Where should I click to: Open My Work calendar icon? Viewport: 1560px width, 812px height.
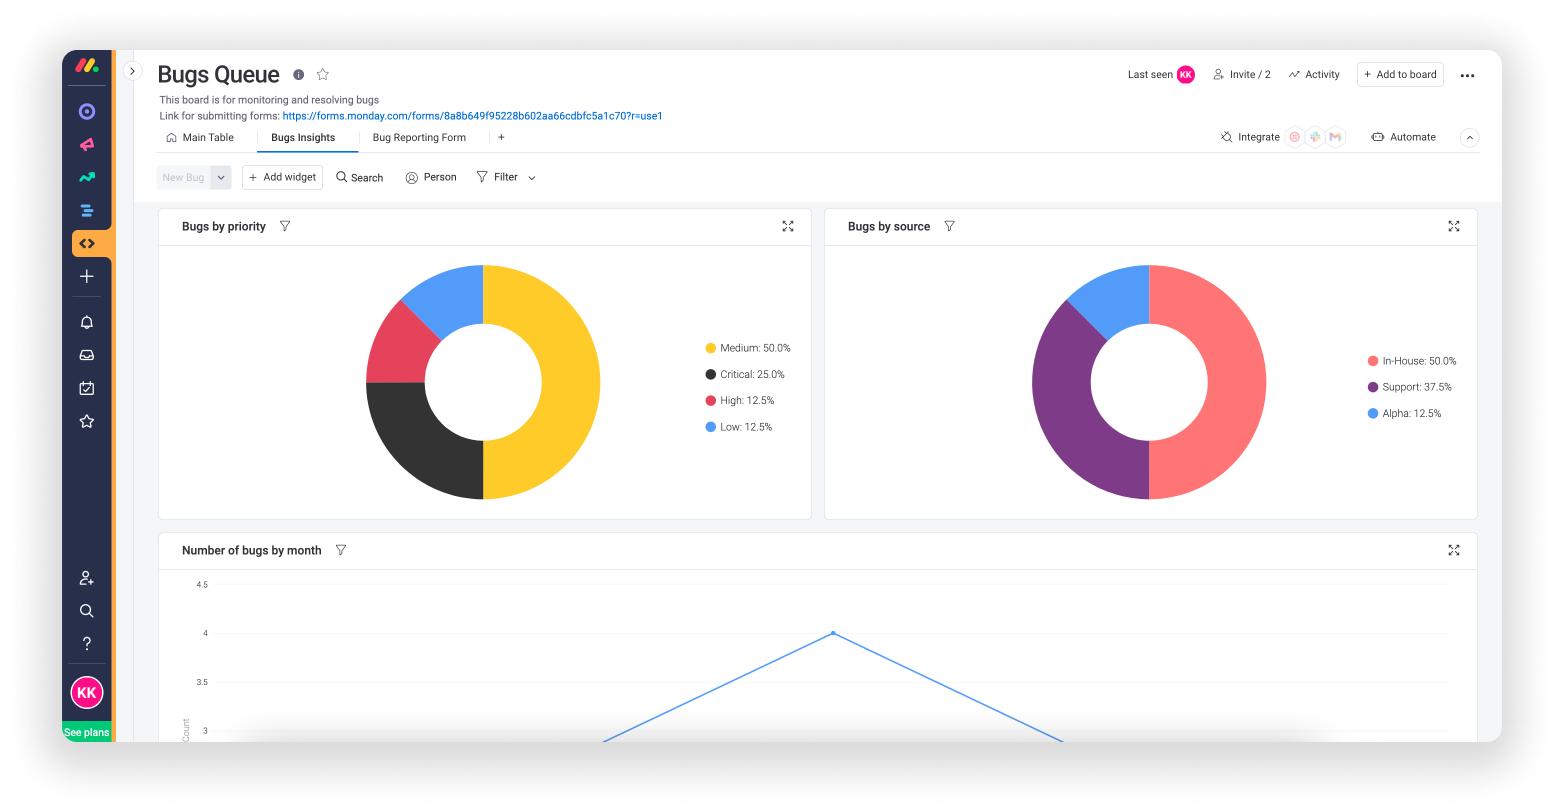(x=87, y=388)
